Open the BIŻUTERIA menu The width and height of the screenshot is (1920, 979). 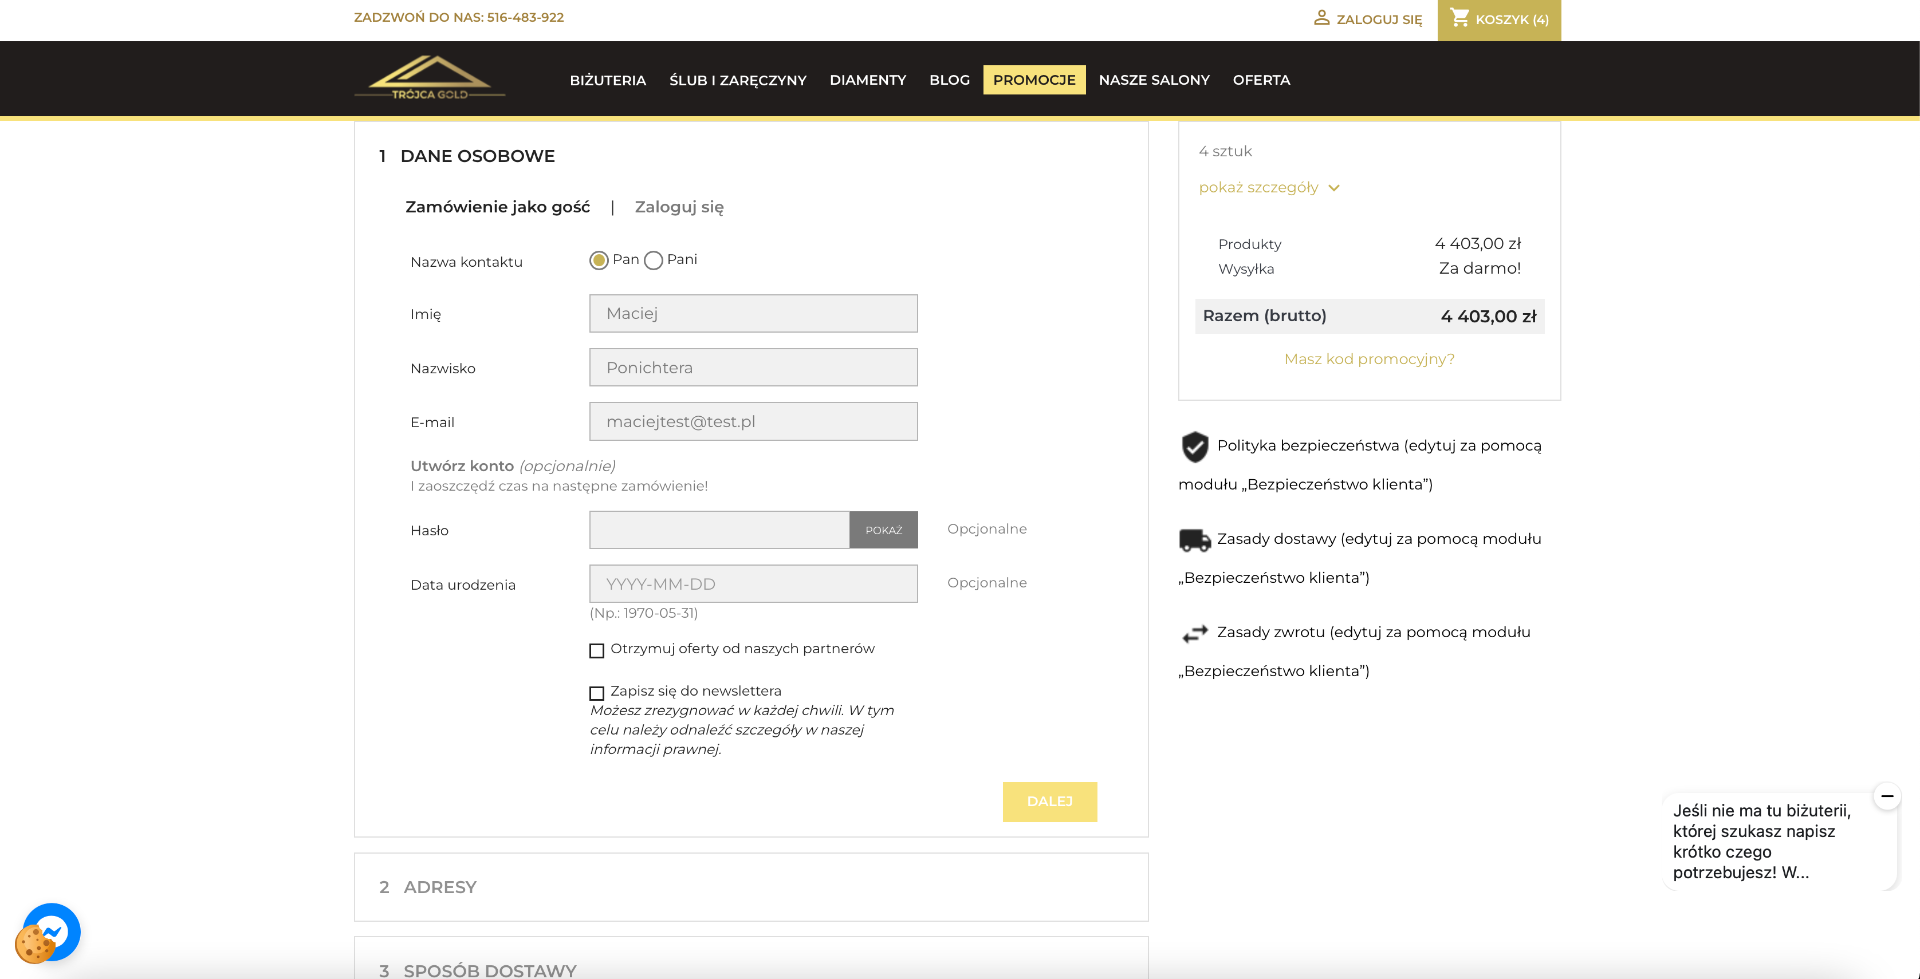[608, 80]
